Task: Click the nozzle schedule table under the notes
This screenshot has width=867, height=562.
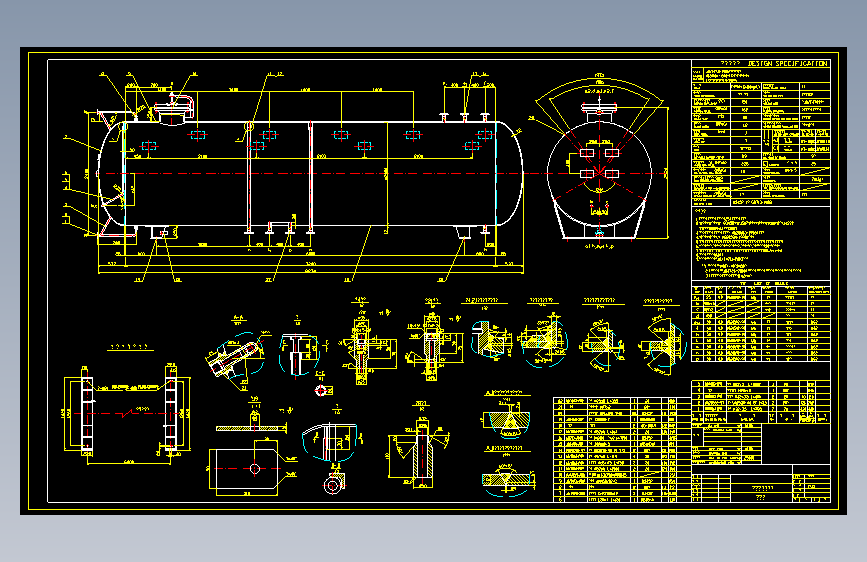Action: click(x=761, y=322)
